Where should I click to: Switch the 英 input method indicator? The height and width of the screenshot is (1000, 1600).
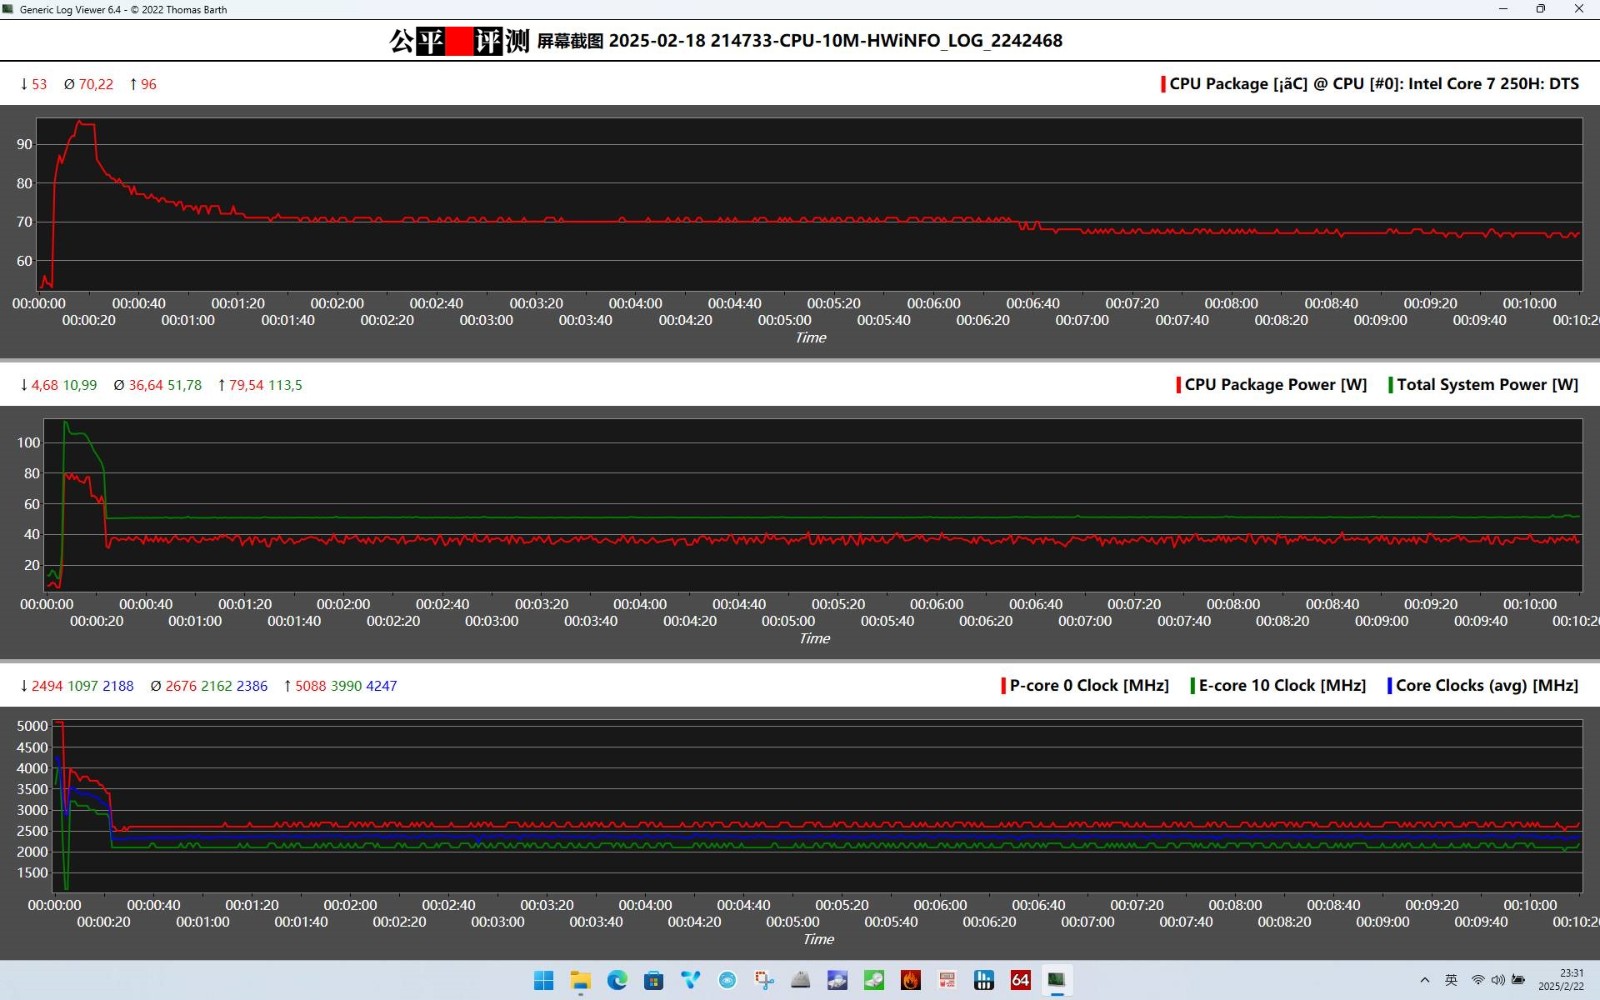[1451, 980]
